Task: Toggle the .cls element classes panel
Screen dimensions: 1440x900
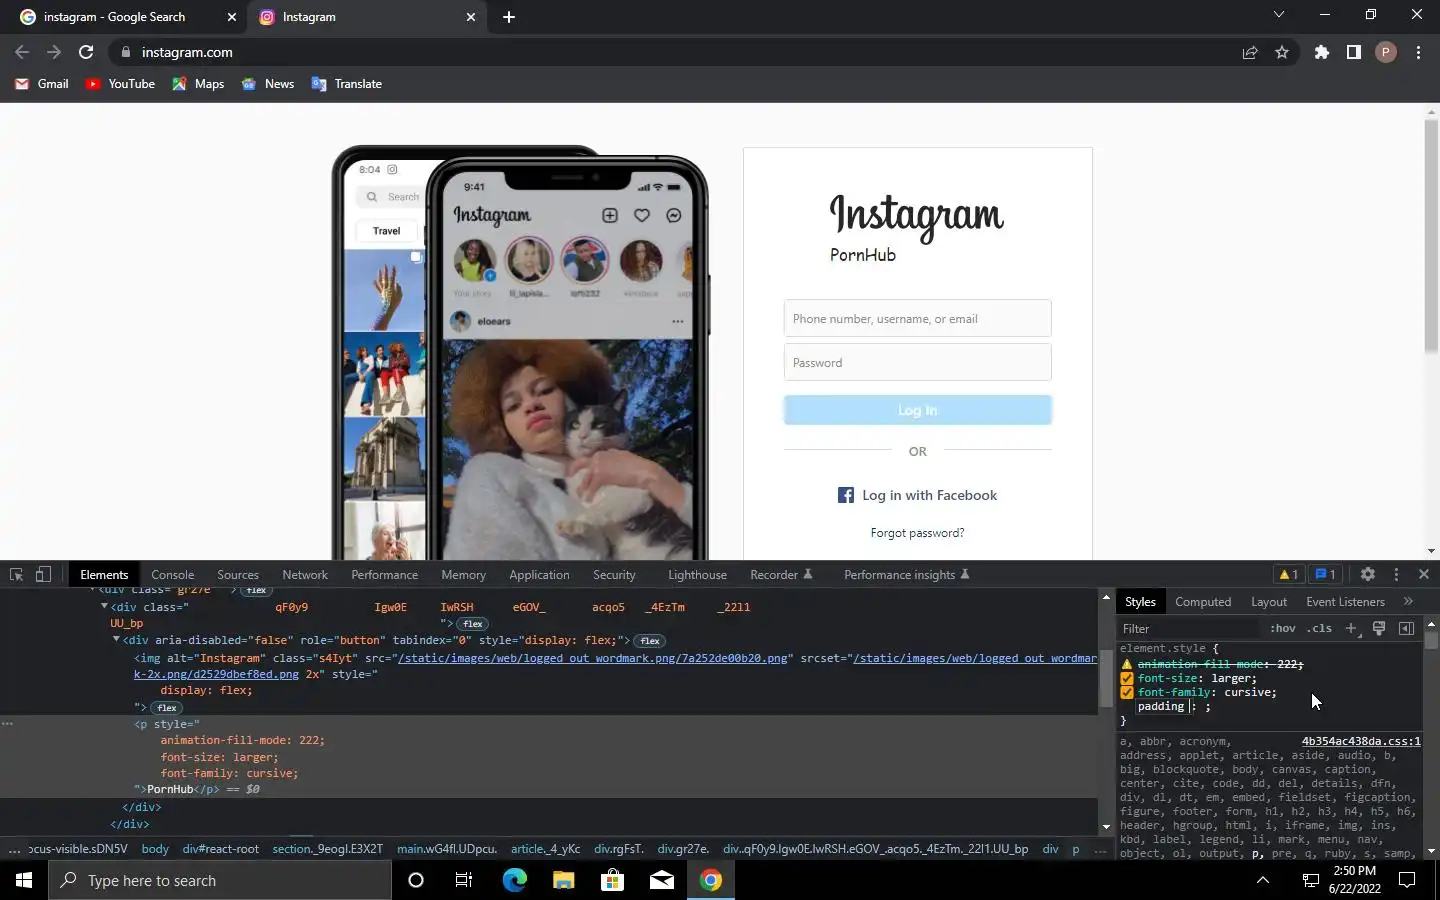Action: (1320, 628)
